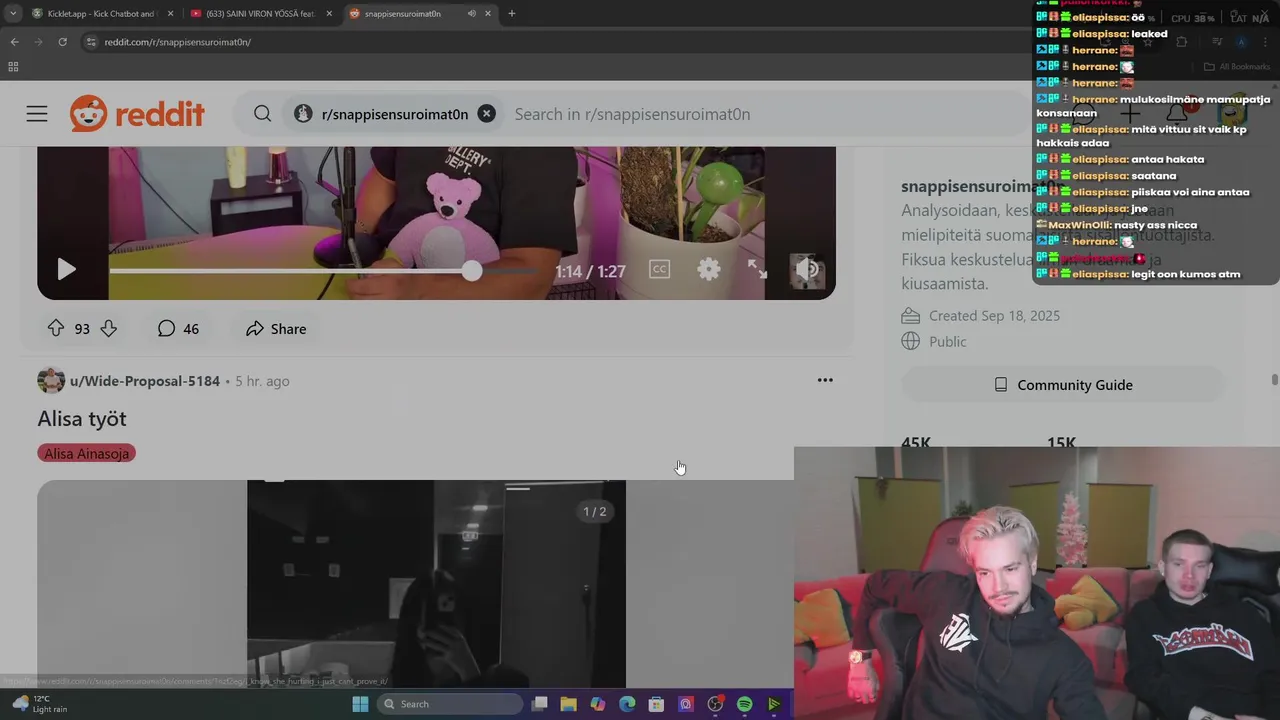Open the 46 comments
The width and height of the screenshot is (1280, 720).
[x=178, y=328]
